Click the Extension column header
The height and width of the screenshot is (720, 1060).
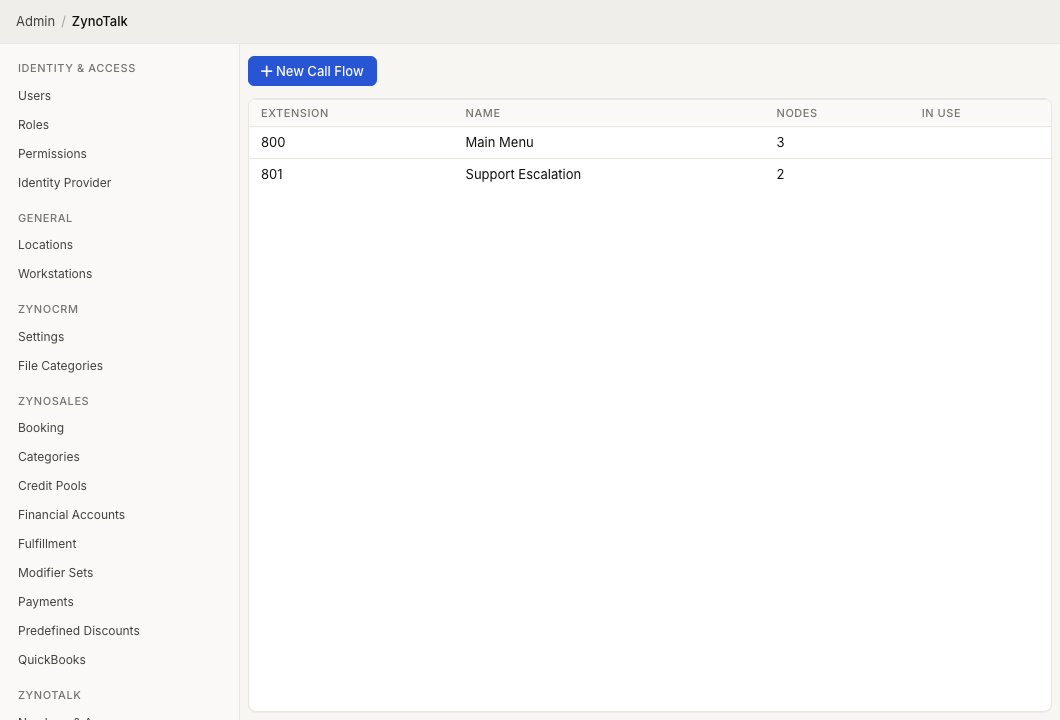295,114
